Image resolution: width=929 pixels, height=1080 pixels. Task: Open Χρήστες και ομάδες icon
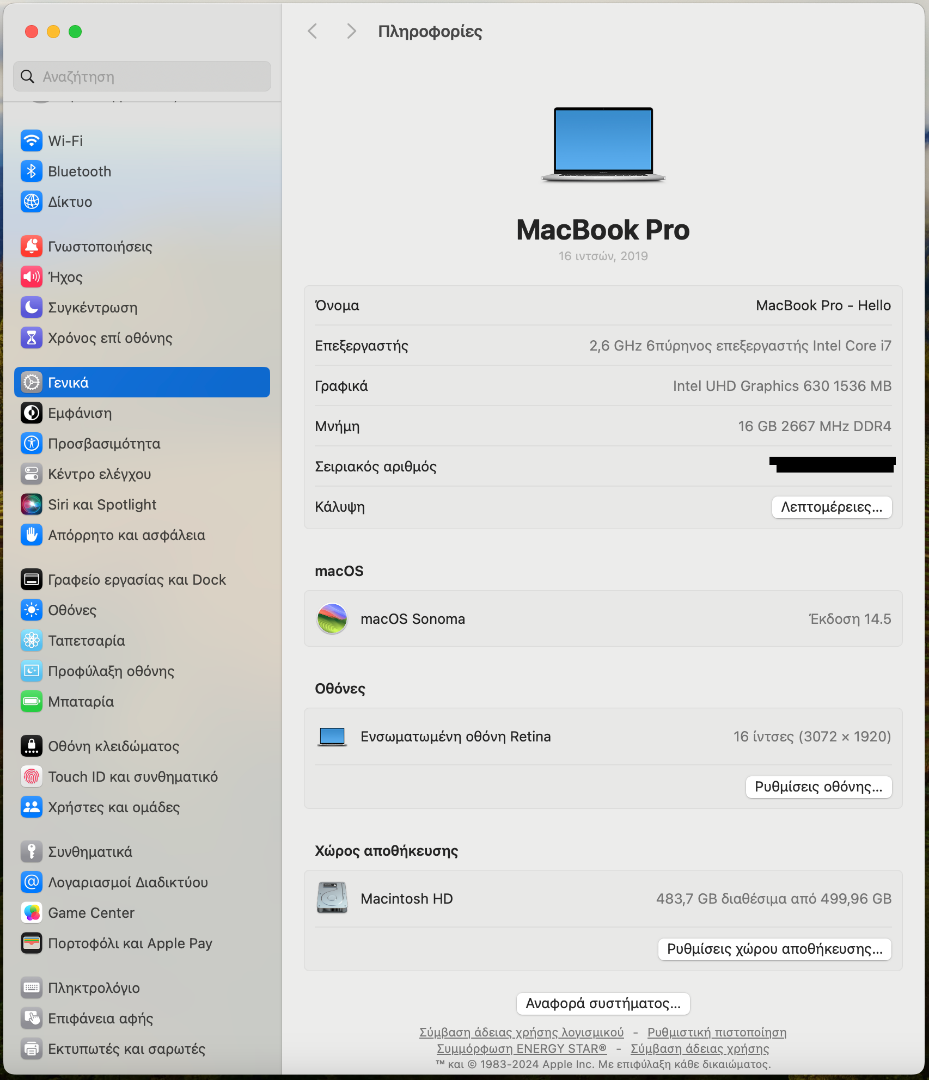pyautogui.click(x=31, y=807)
